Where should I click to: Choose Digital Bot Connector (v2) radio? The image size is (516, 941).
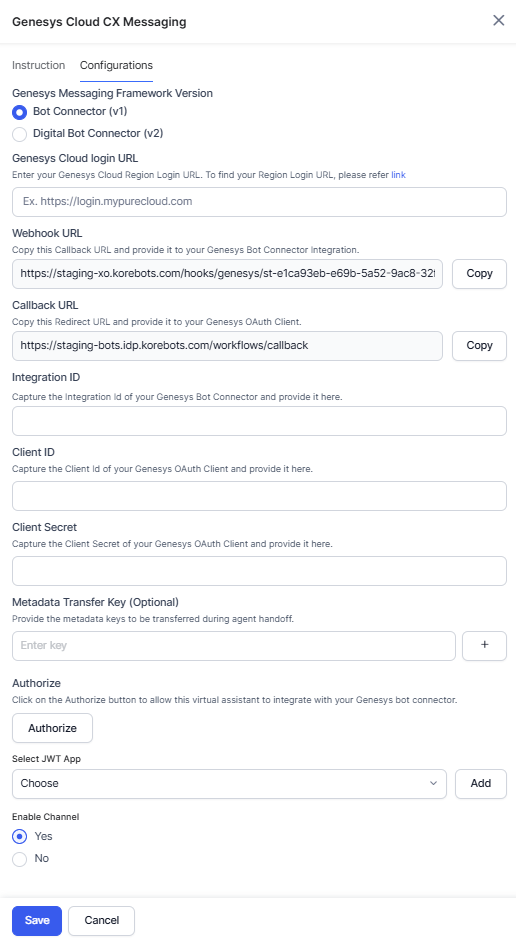point(20,134)
